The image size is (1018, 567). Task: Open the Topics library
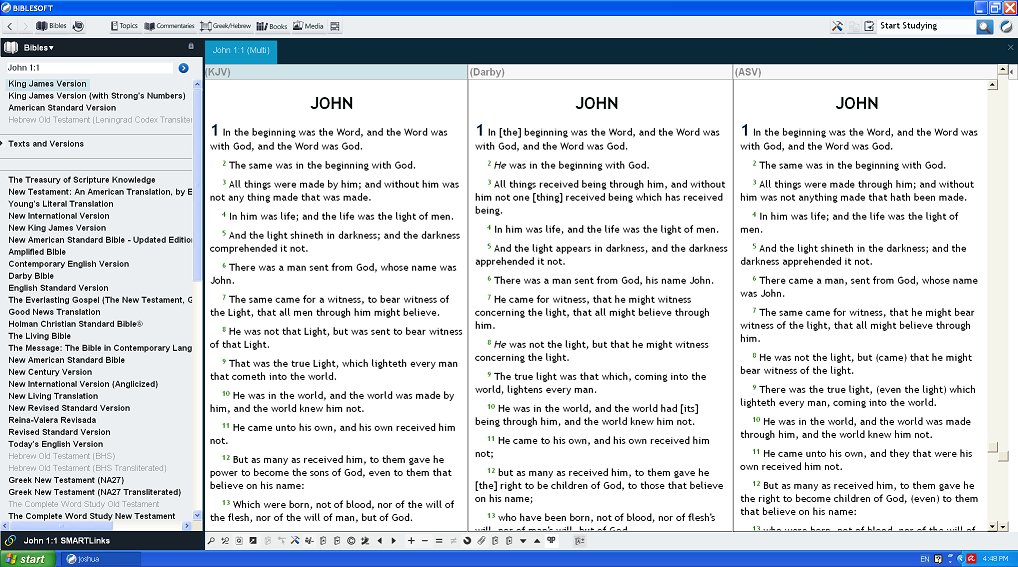pyautogui.click(x=124, y=26)
